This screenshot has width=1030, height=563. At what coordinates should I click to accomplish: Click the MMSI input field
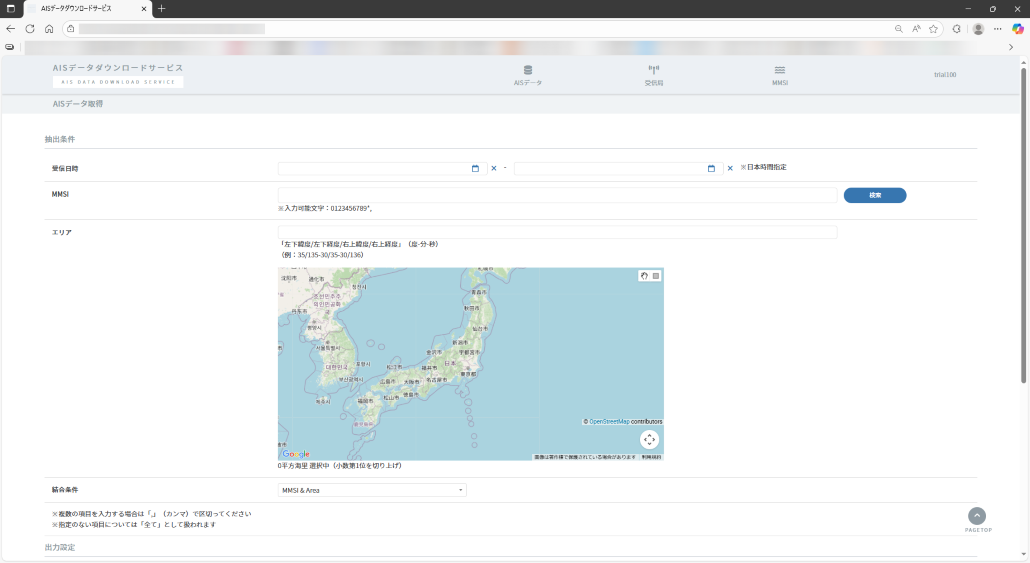point(557,195)
